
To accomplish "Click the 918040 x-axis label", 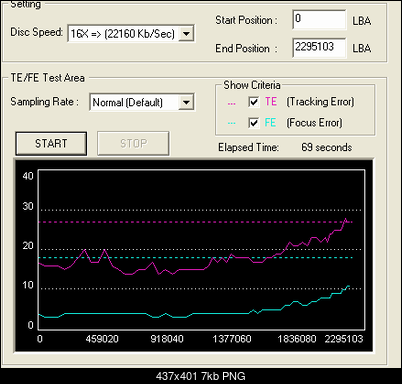I will click(167, 339).
